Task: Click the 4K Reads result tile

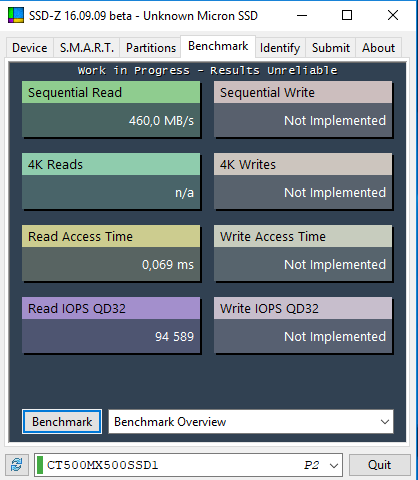Action: point(111,181)
